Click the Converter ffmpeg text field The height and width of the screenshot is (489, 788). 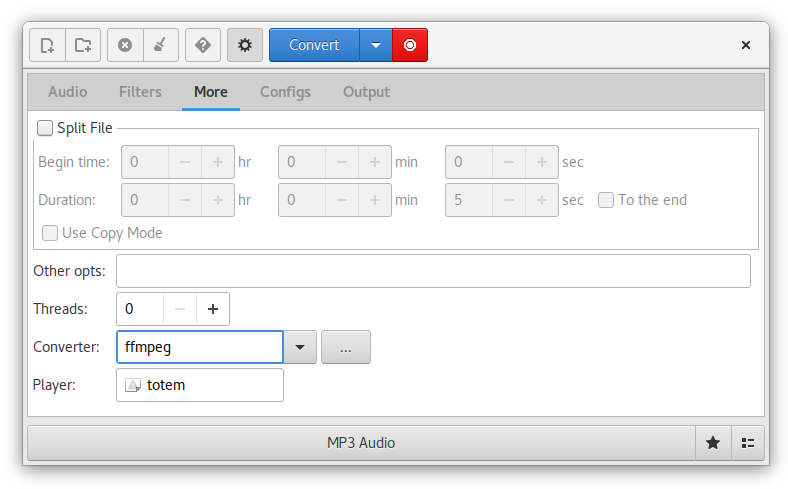tap(200, 347)
